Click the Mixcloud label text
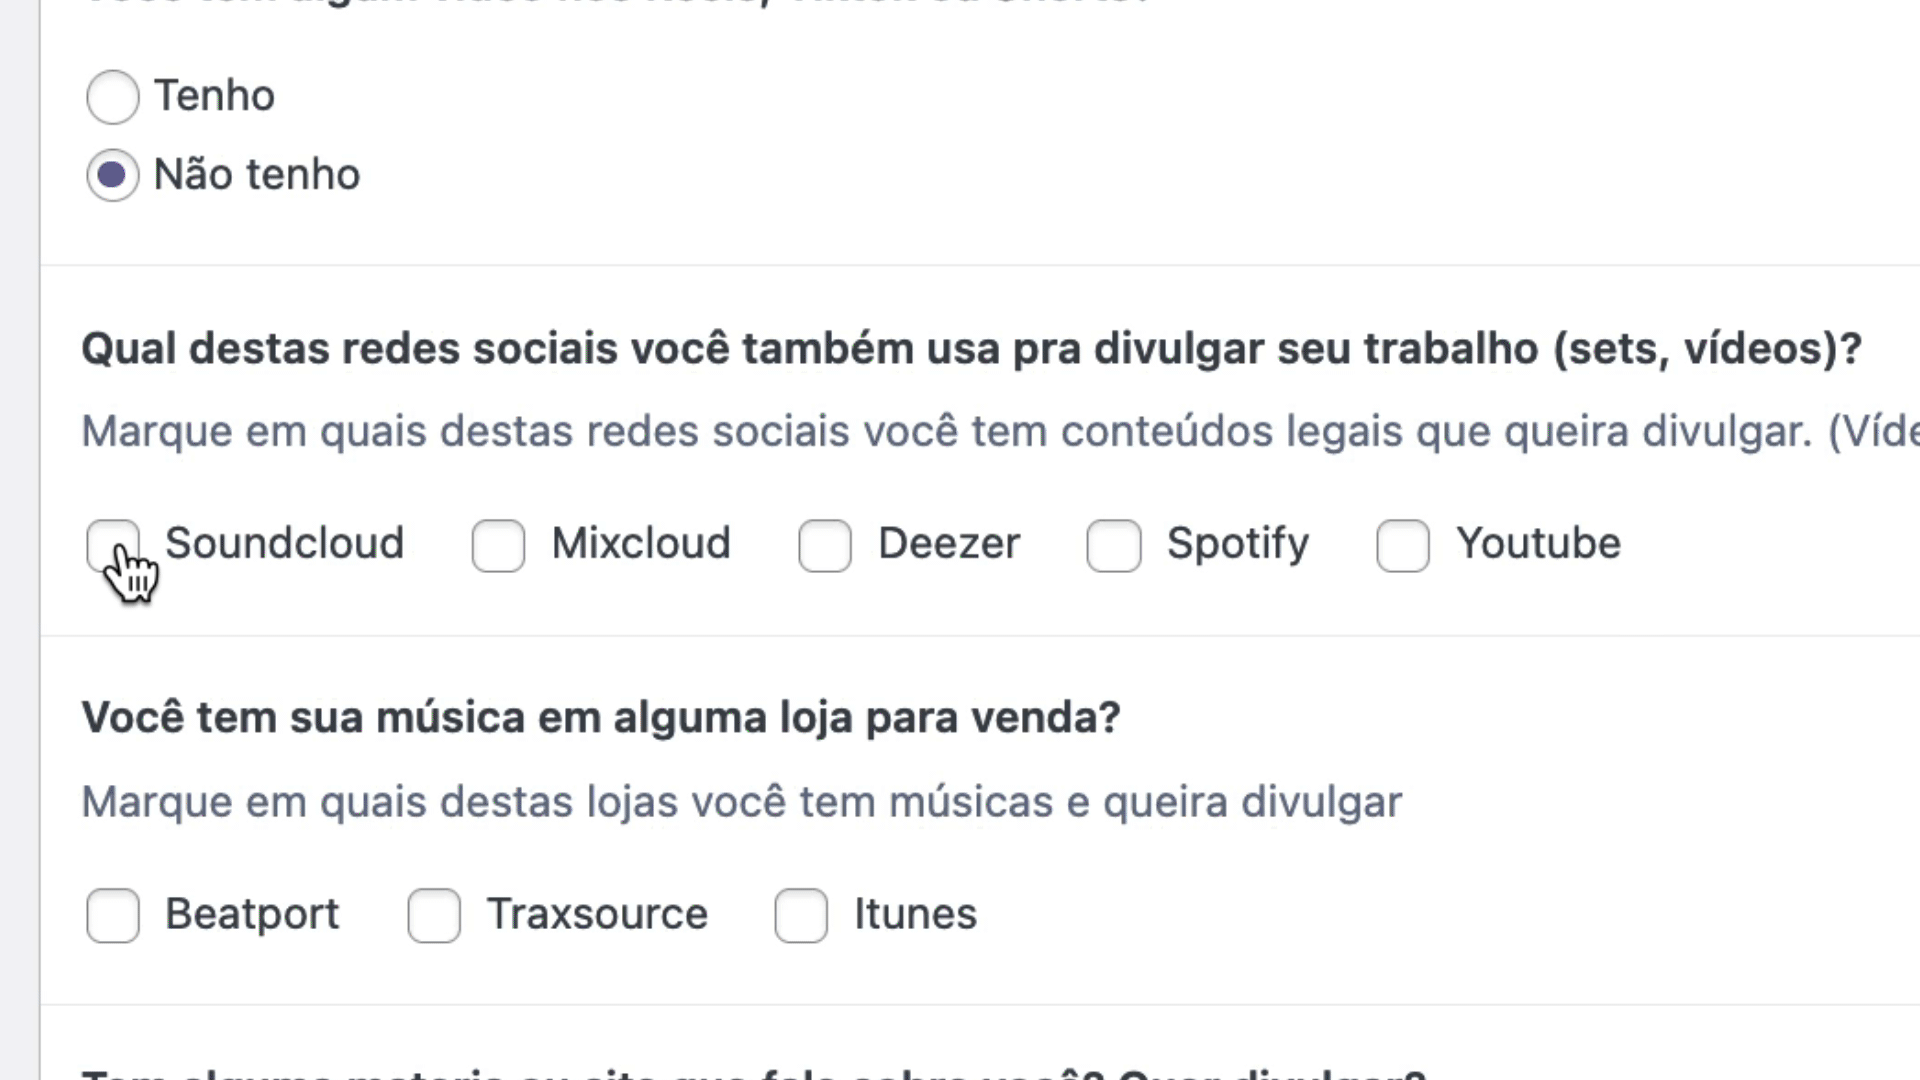 pos(641,544)
